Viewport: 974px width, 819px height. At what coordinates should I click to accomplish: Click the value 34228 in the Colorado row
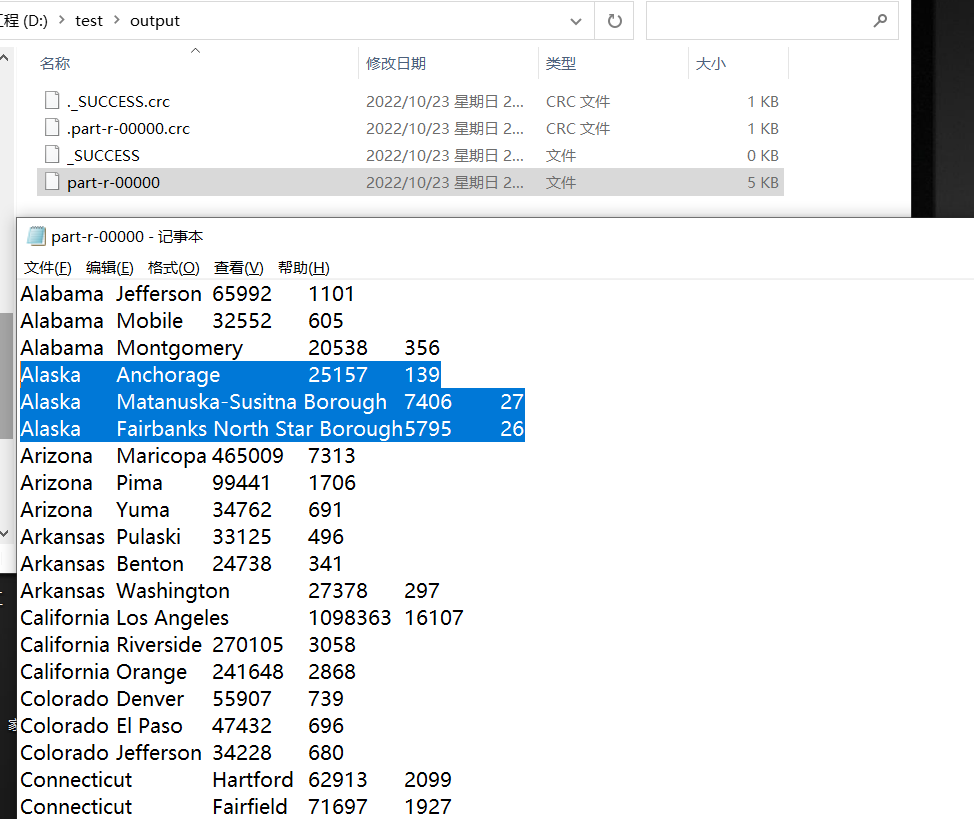[242, 753]
